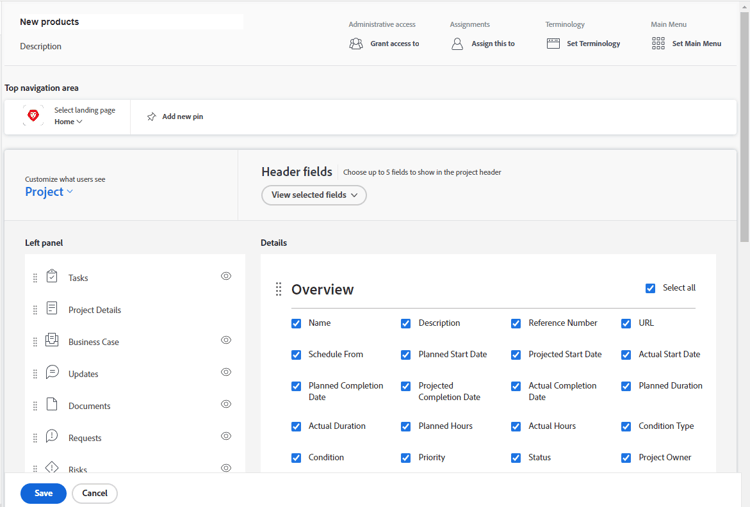Click the New products name field
The image size is (750, 507).
click(130, 22)
